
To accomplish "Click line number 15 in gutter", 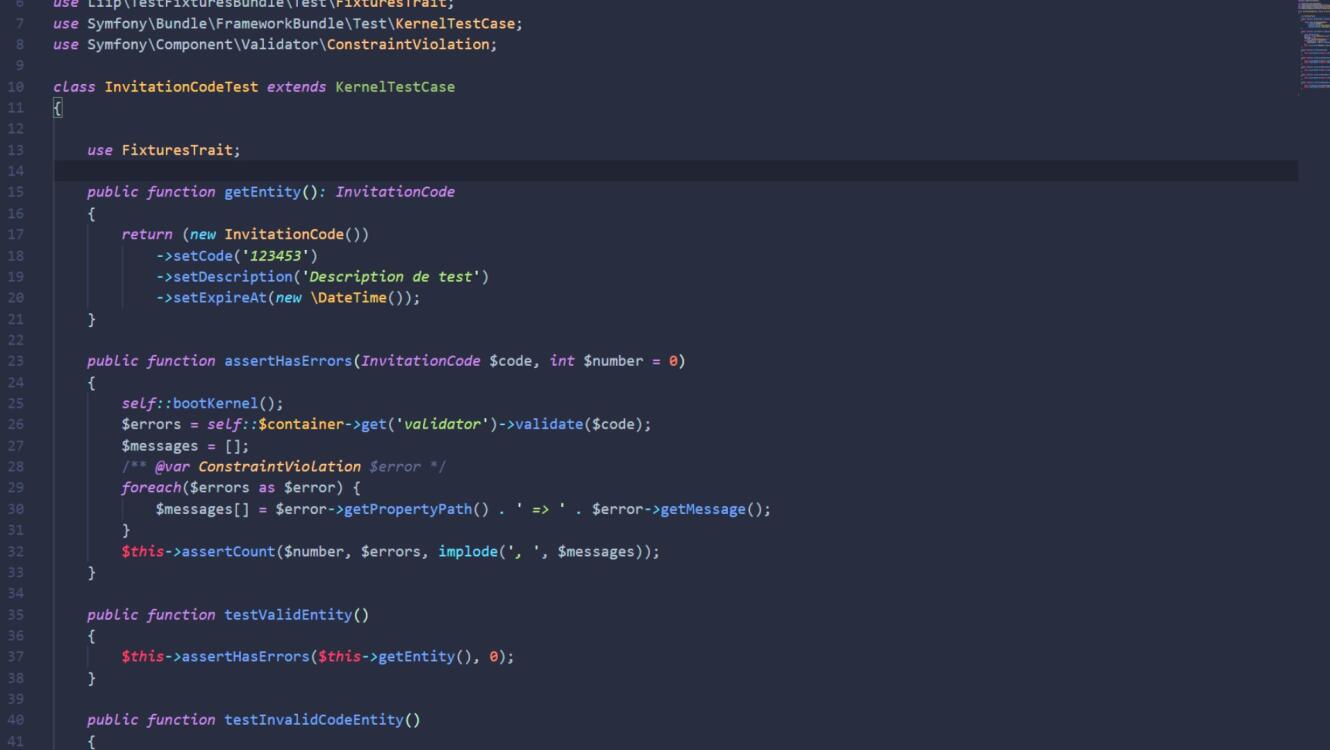I will click(16, 192).
